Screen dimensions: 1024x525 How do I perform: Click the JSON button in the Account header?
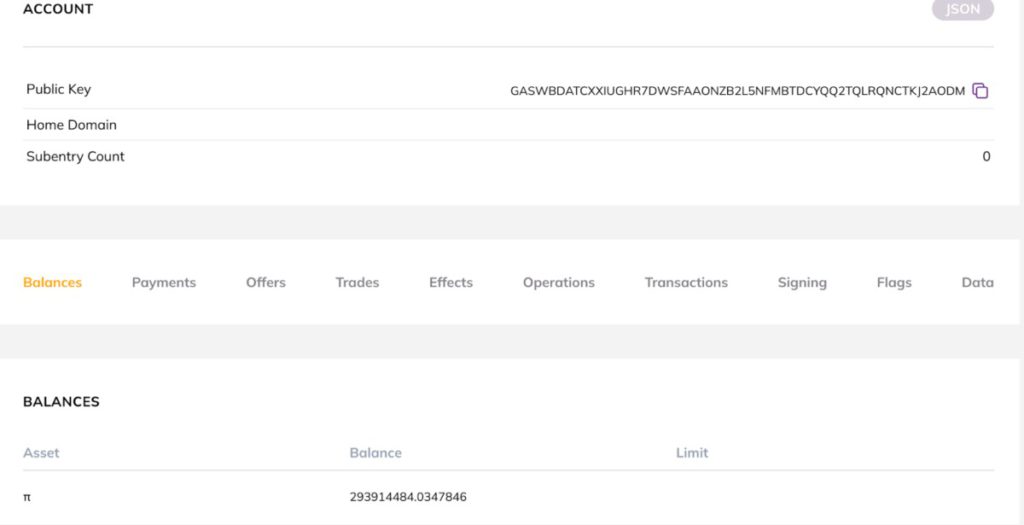coord(962,10)
